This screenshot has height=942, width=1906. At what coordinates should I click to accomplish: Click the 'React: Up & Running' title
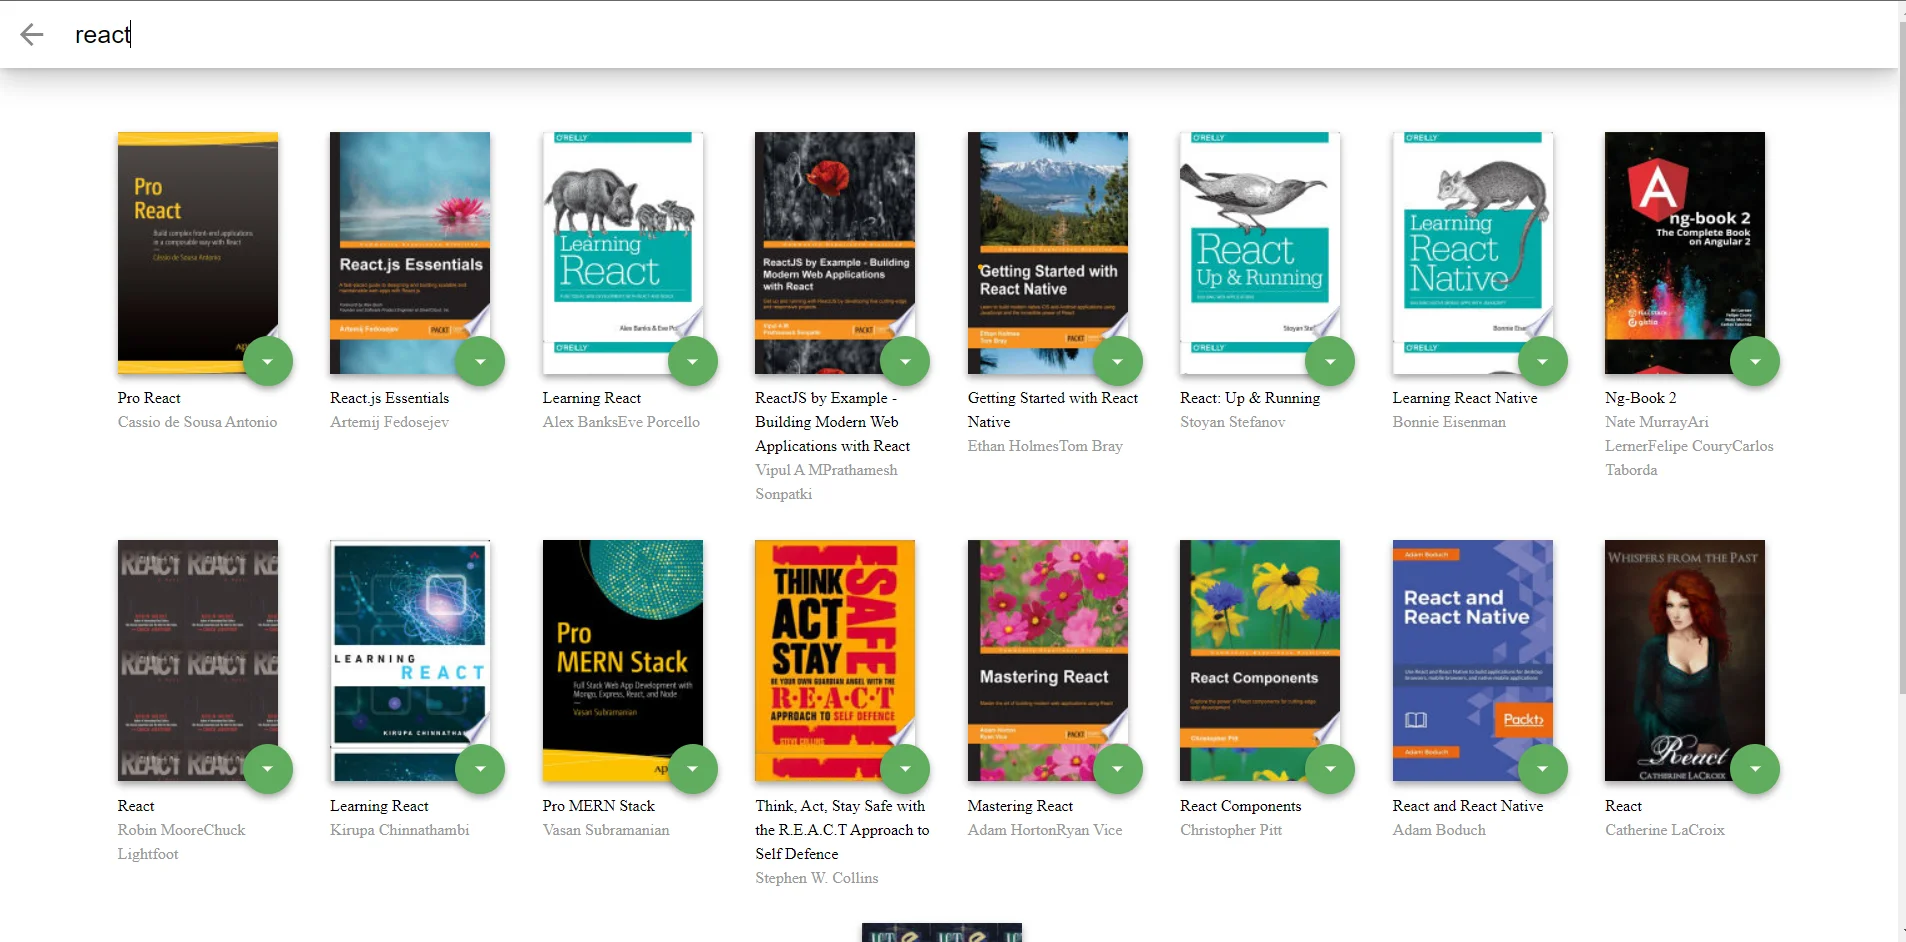click(1250, 398)
